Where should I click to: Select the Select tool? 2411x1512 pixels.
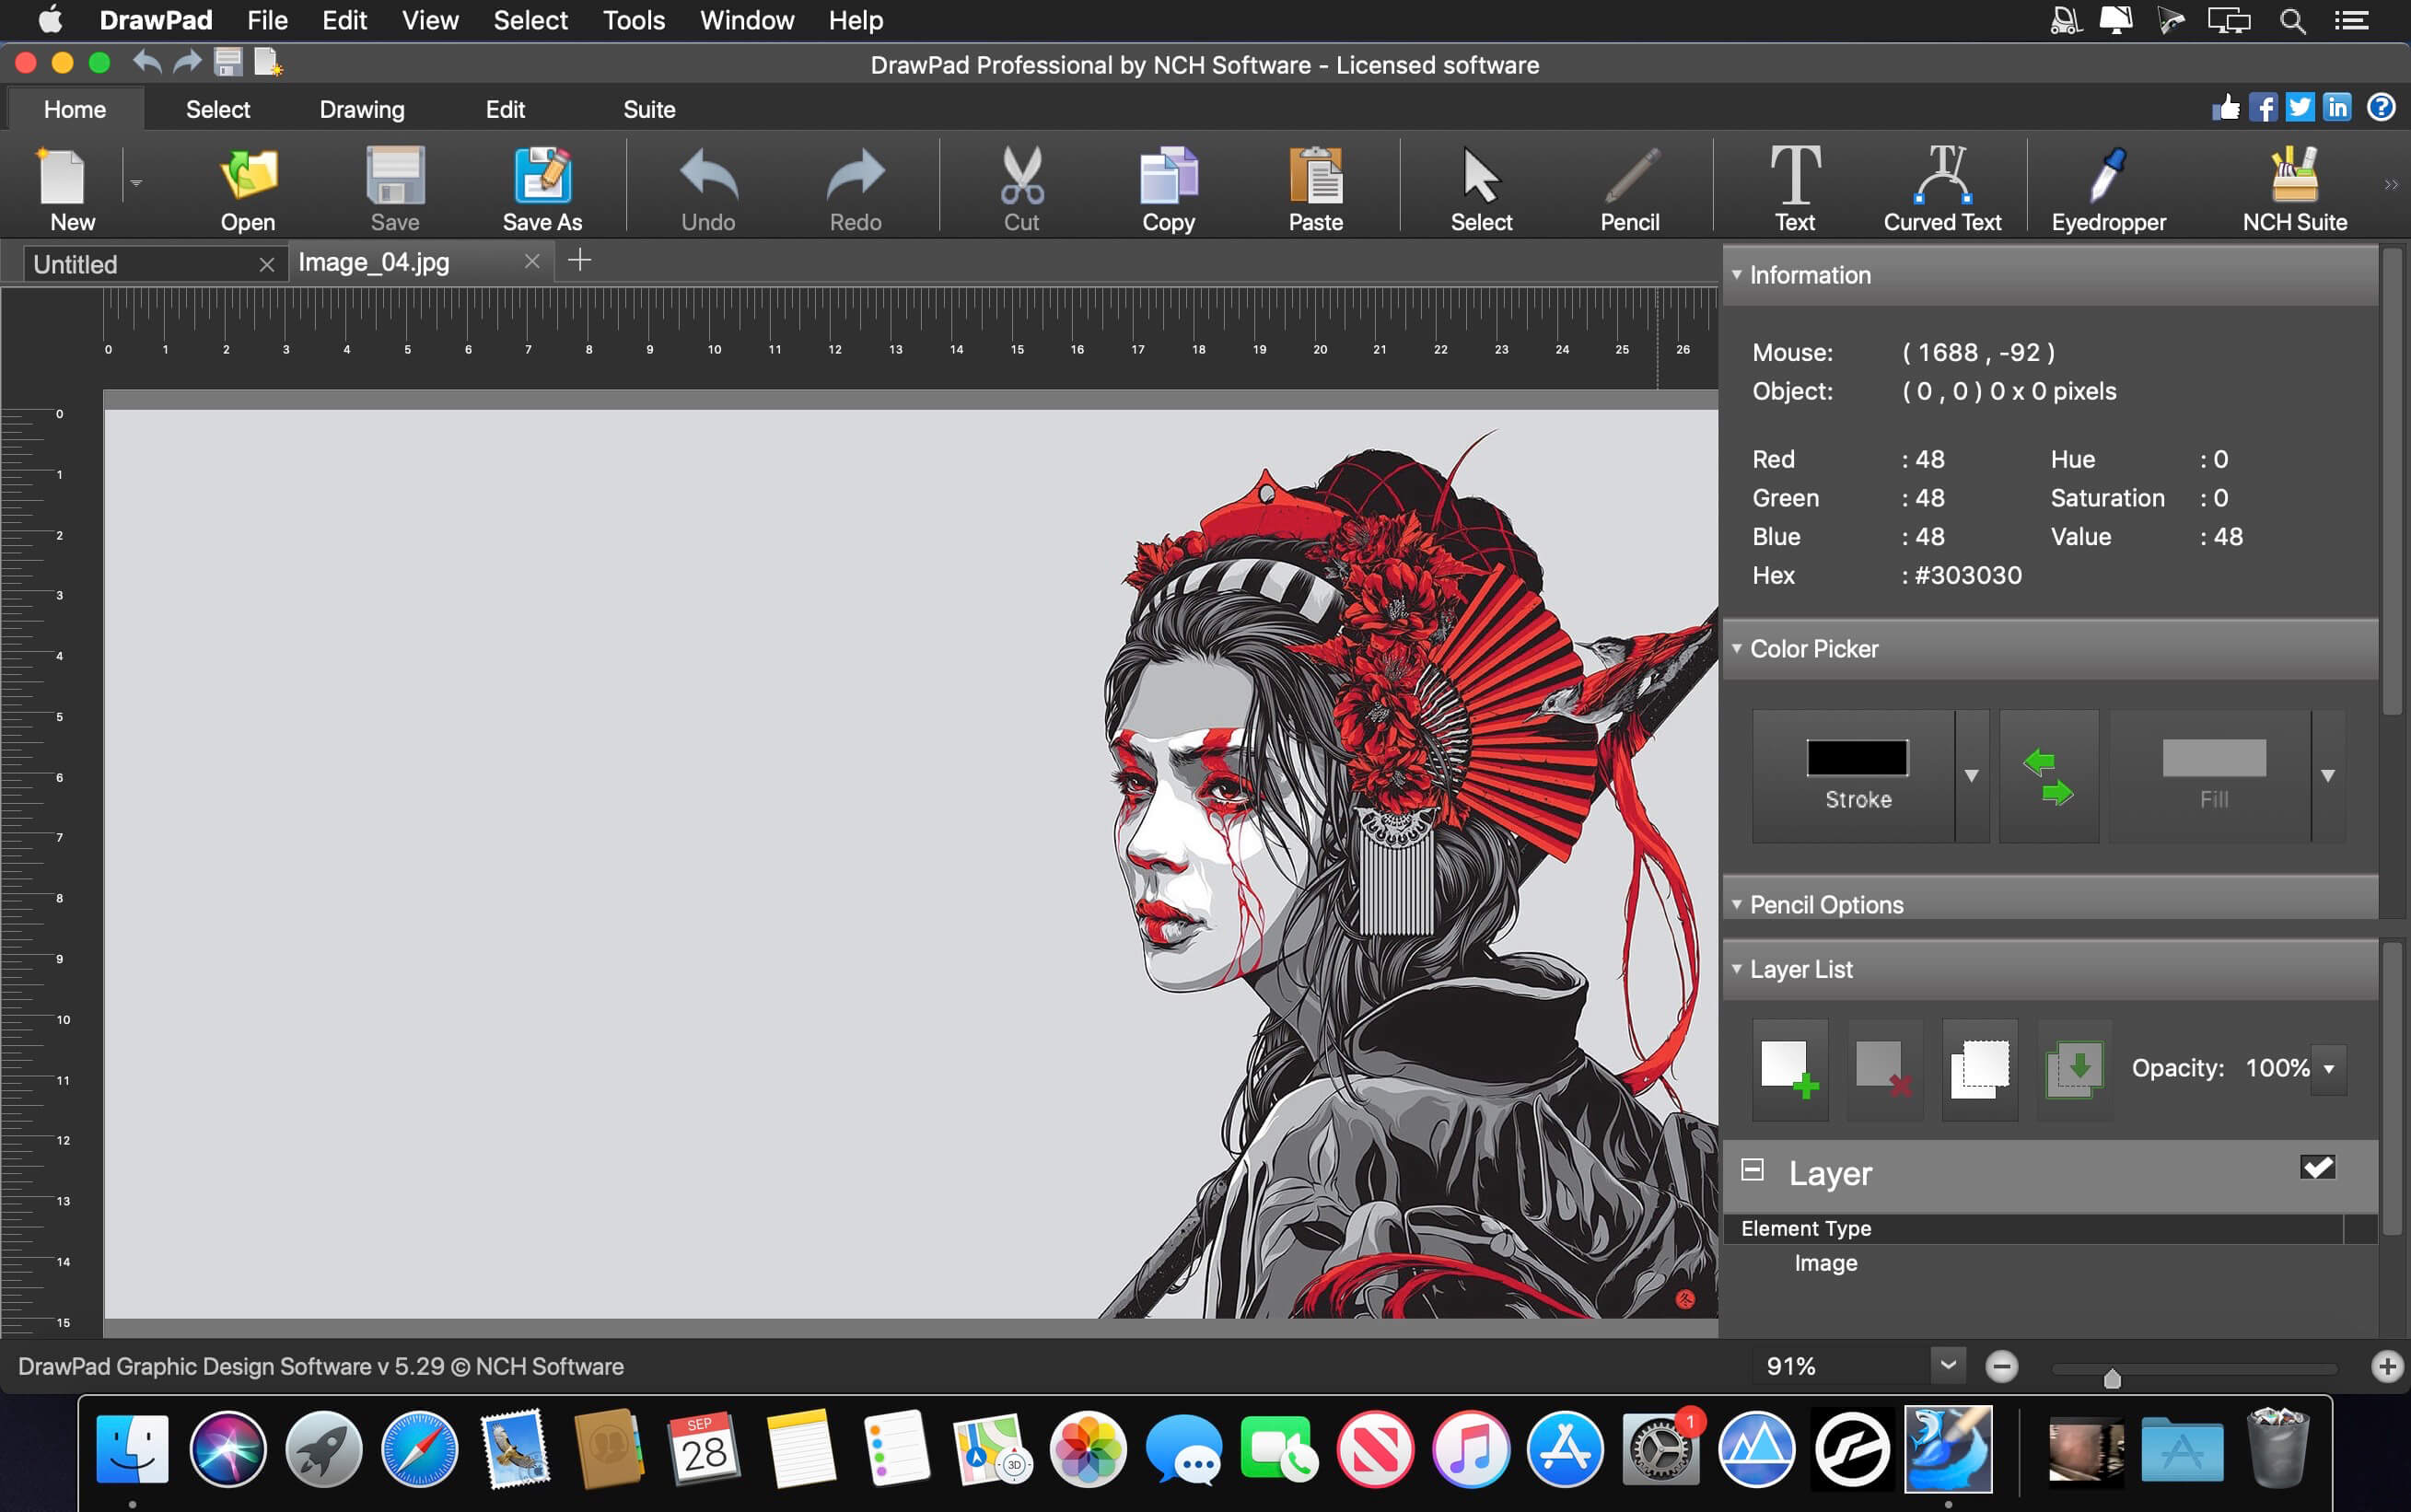(1481, 185)
